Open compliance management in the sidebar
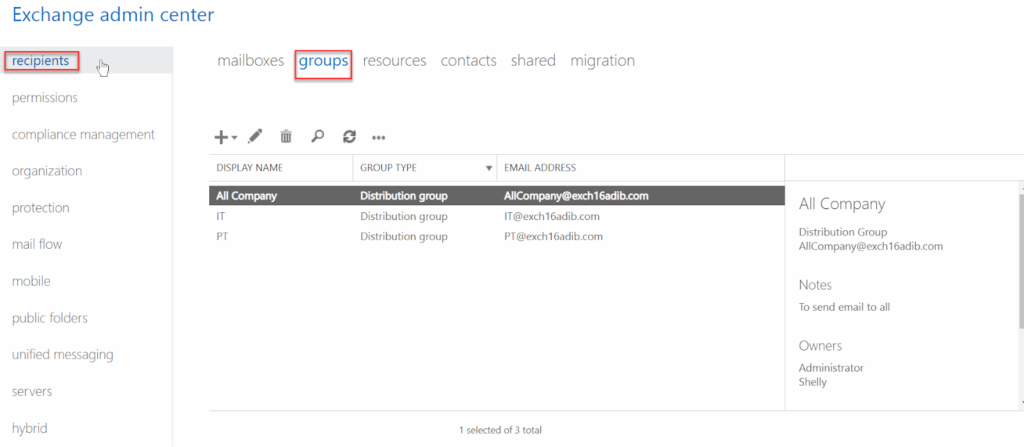Image resolution: width=1024 pixels, height=447 pixels. (x=83, y=134)
